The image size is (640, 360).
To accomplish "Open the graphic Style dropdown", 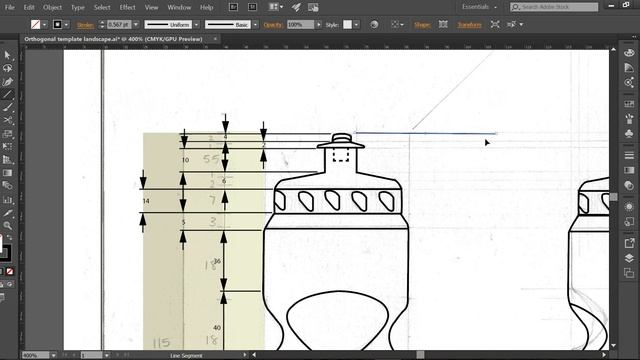I will (356, 24).
